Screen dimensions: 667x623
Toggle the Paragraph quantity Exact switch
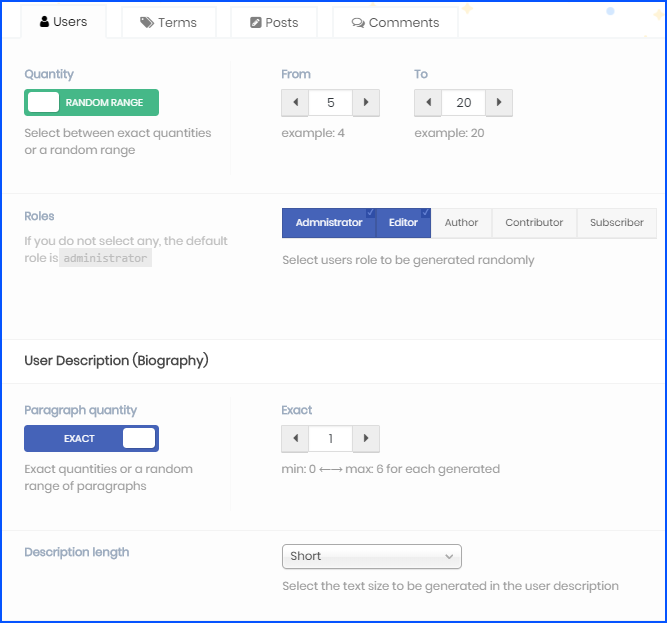(91, 439)
